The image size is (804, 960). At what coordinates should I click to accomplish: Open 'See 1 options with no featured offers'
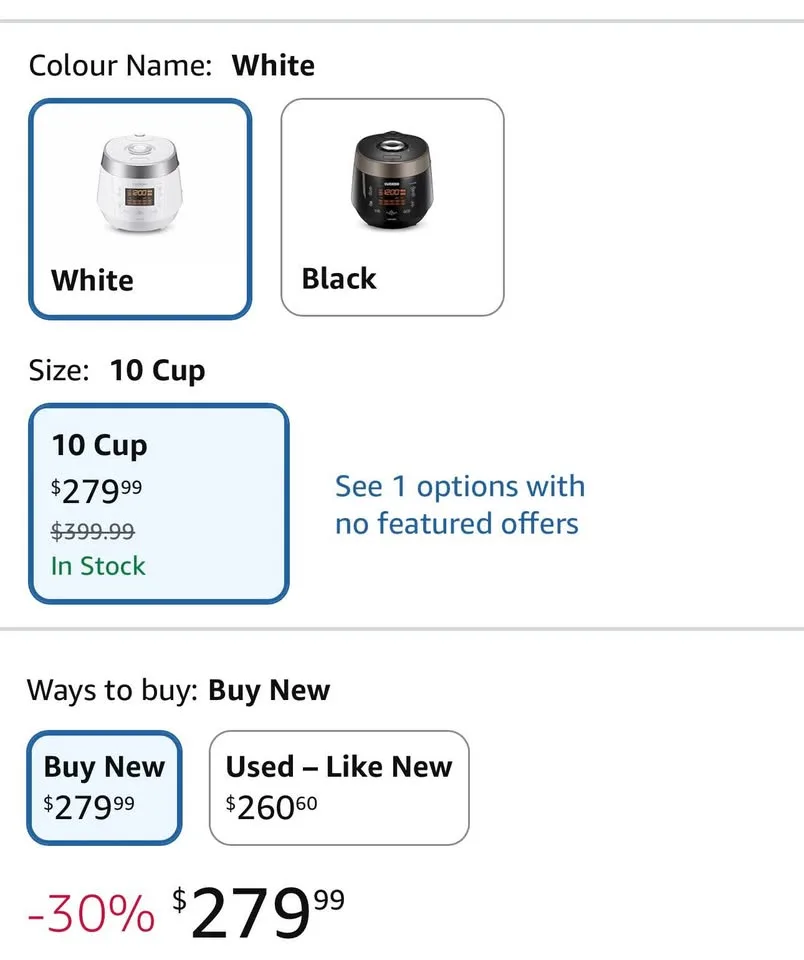point(457,504)
